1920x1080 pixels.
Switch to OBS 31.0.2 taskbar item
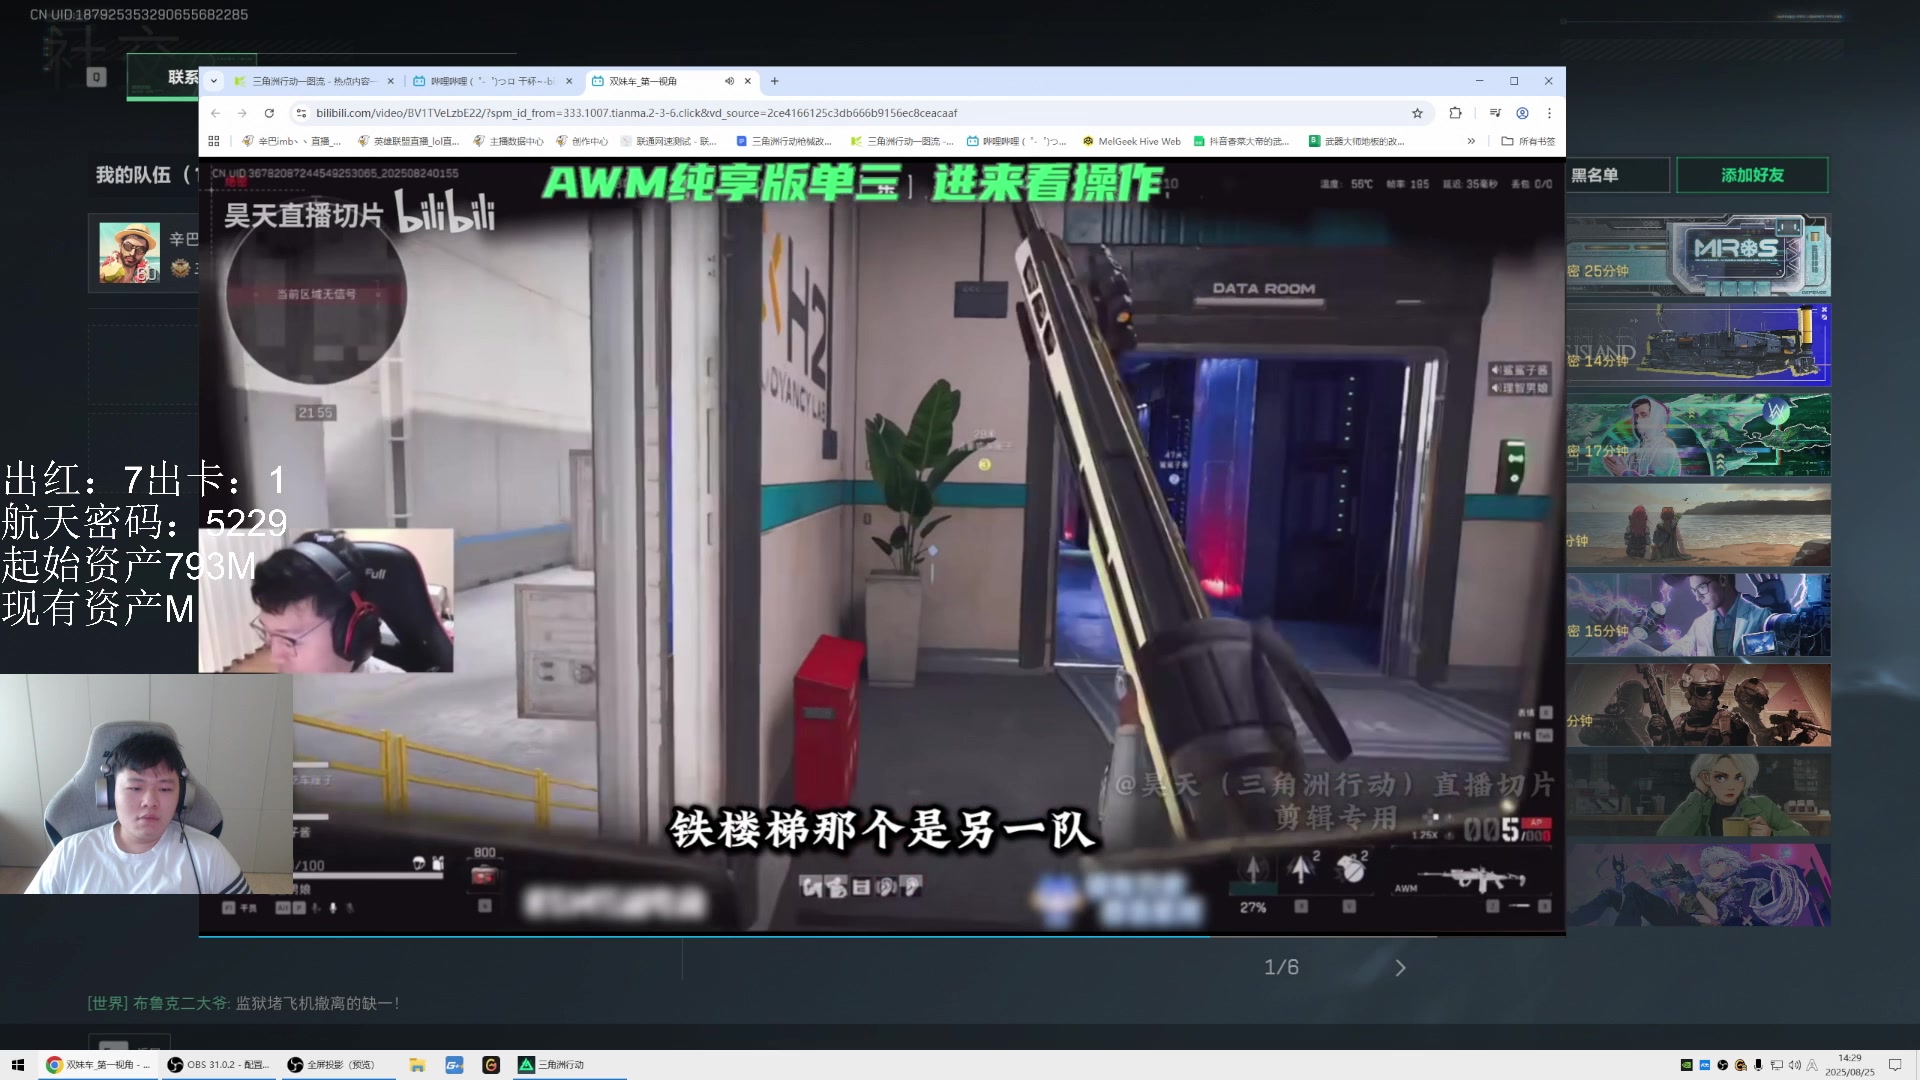[218, 1065]
